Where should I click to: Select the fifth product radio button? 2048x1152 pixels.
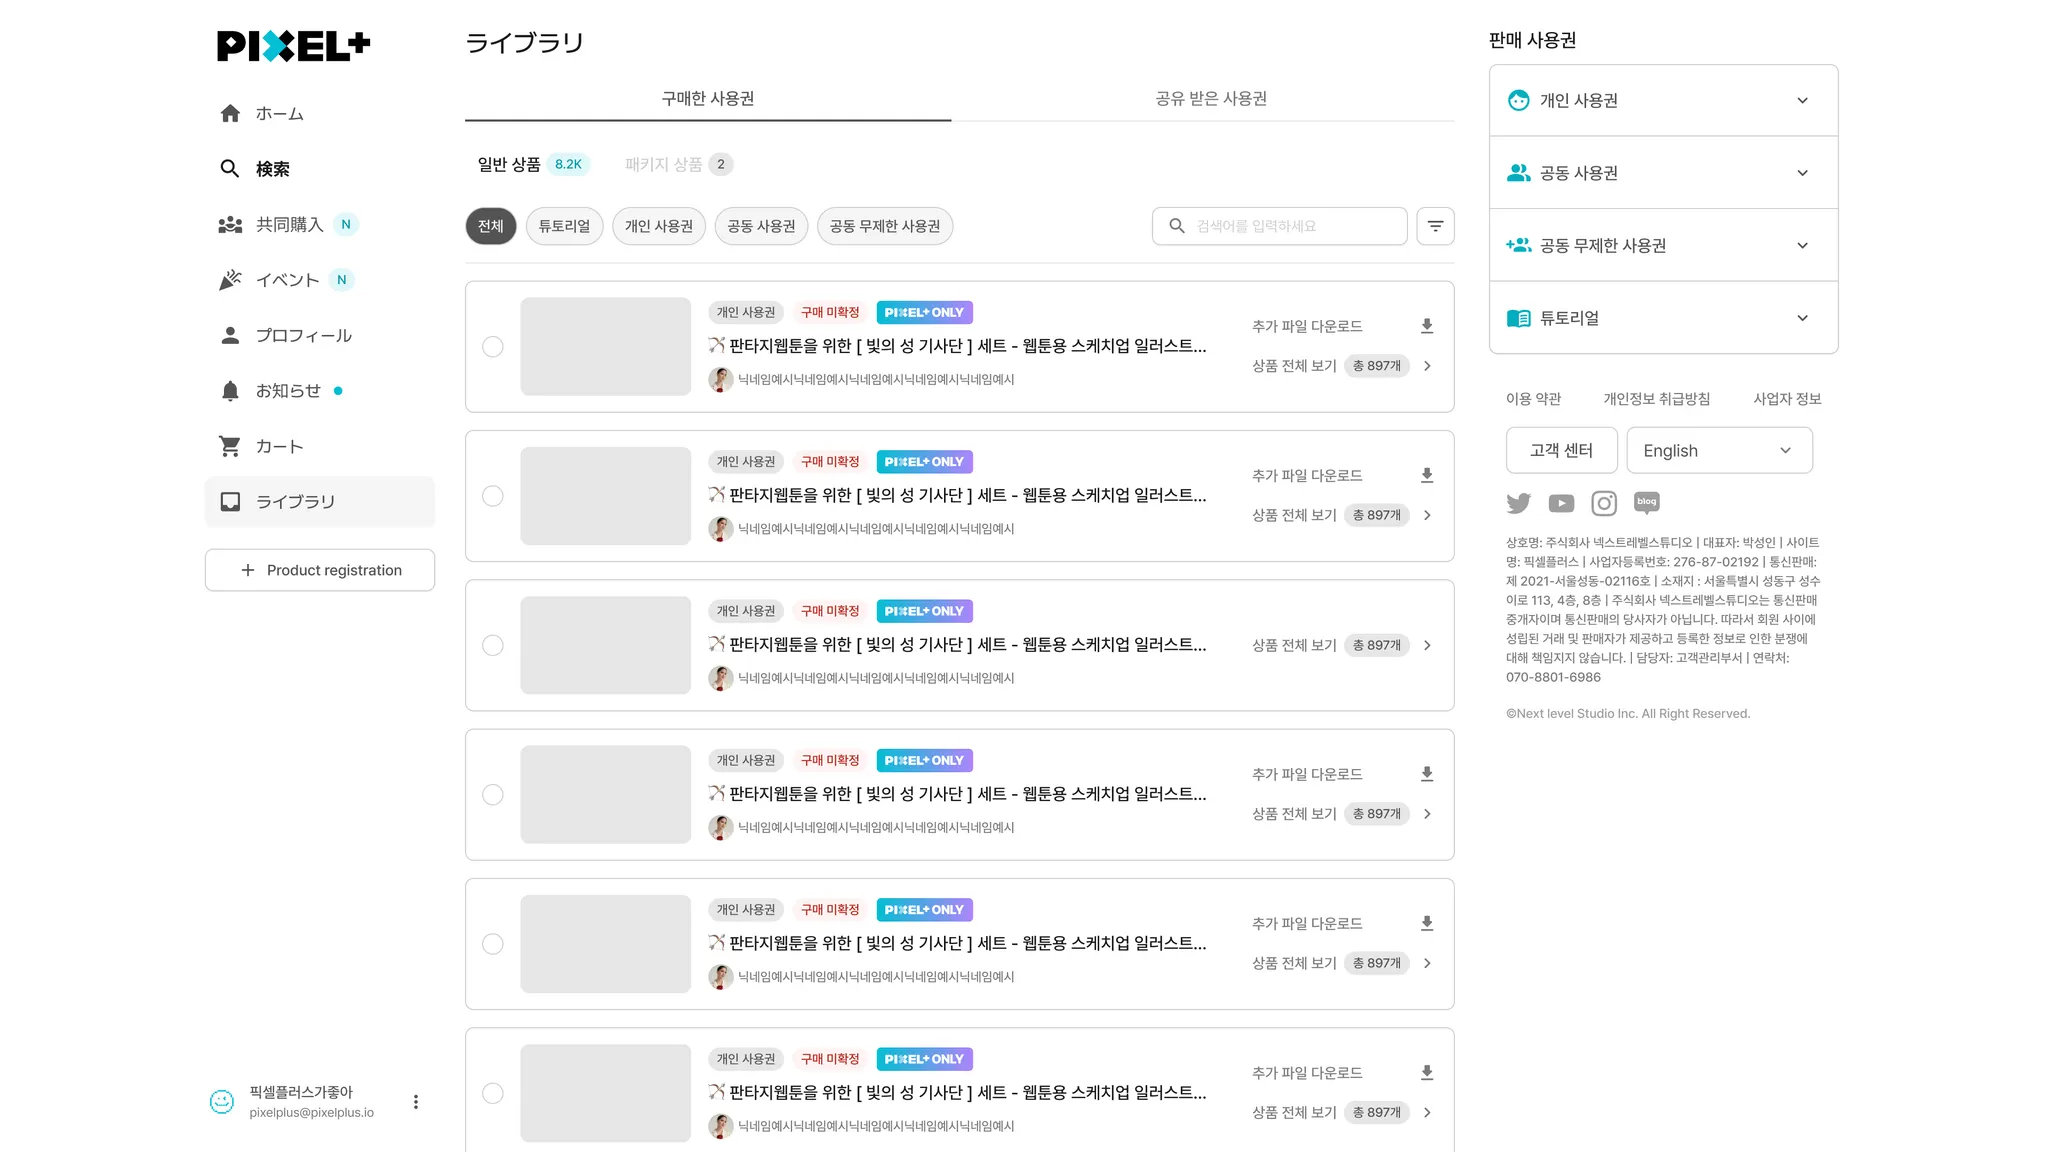click(x=493, y=944)
